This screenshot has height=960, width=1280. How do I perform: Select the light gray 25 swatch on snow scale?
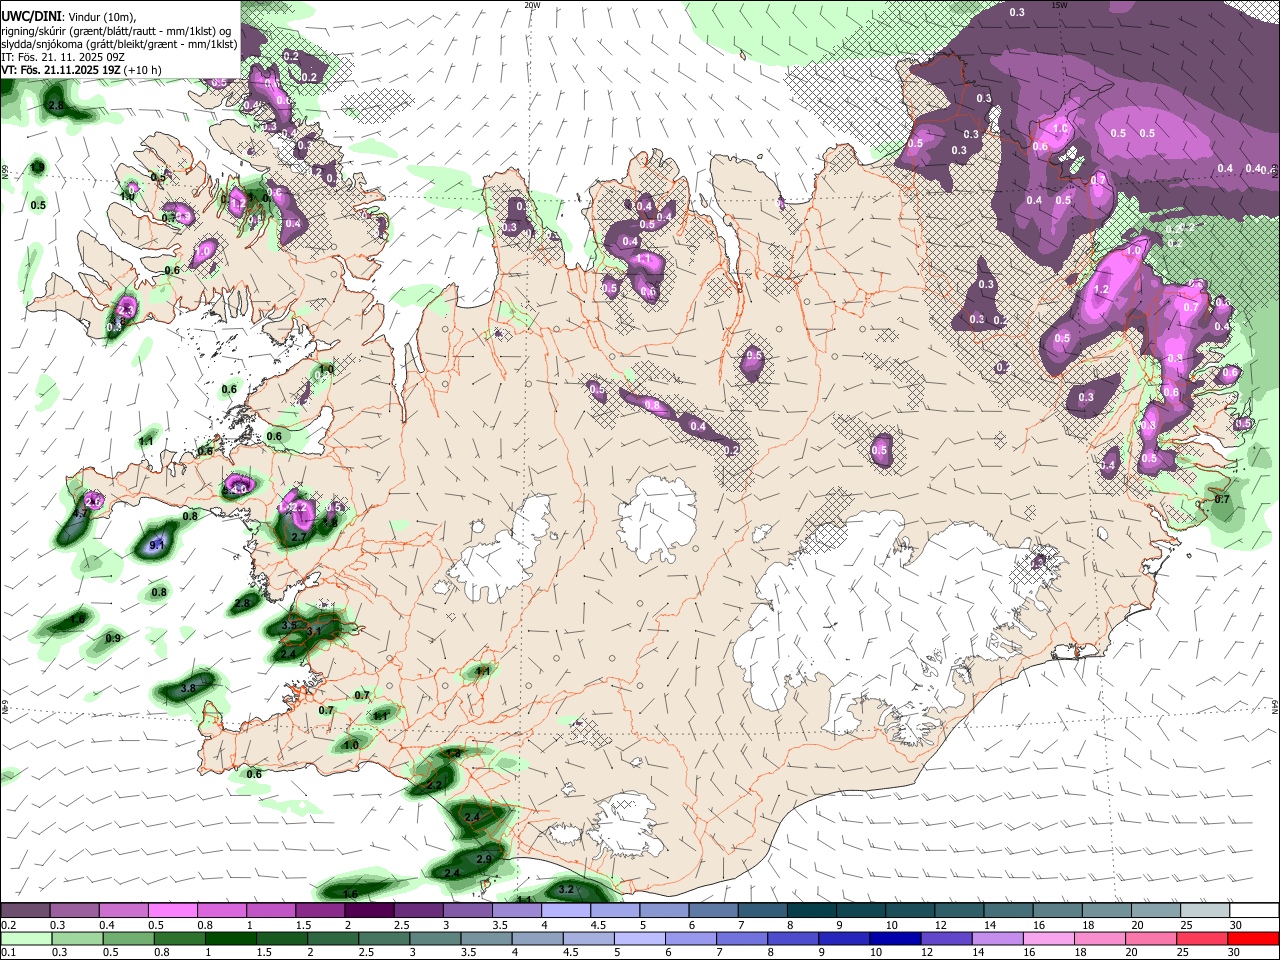coord(1205,910)
